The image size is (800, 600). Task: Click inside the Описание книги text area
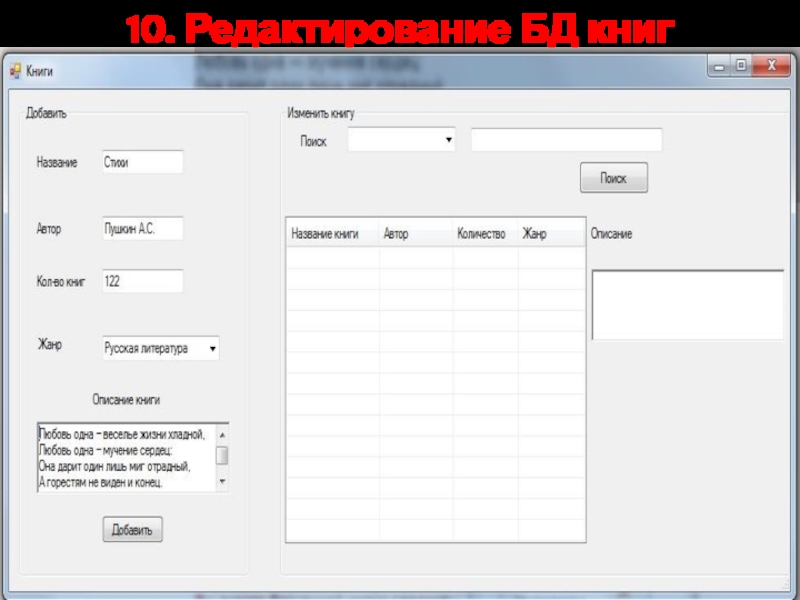[125, 458]
